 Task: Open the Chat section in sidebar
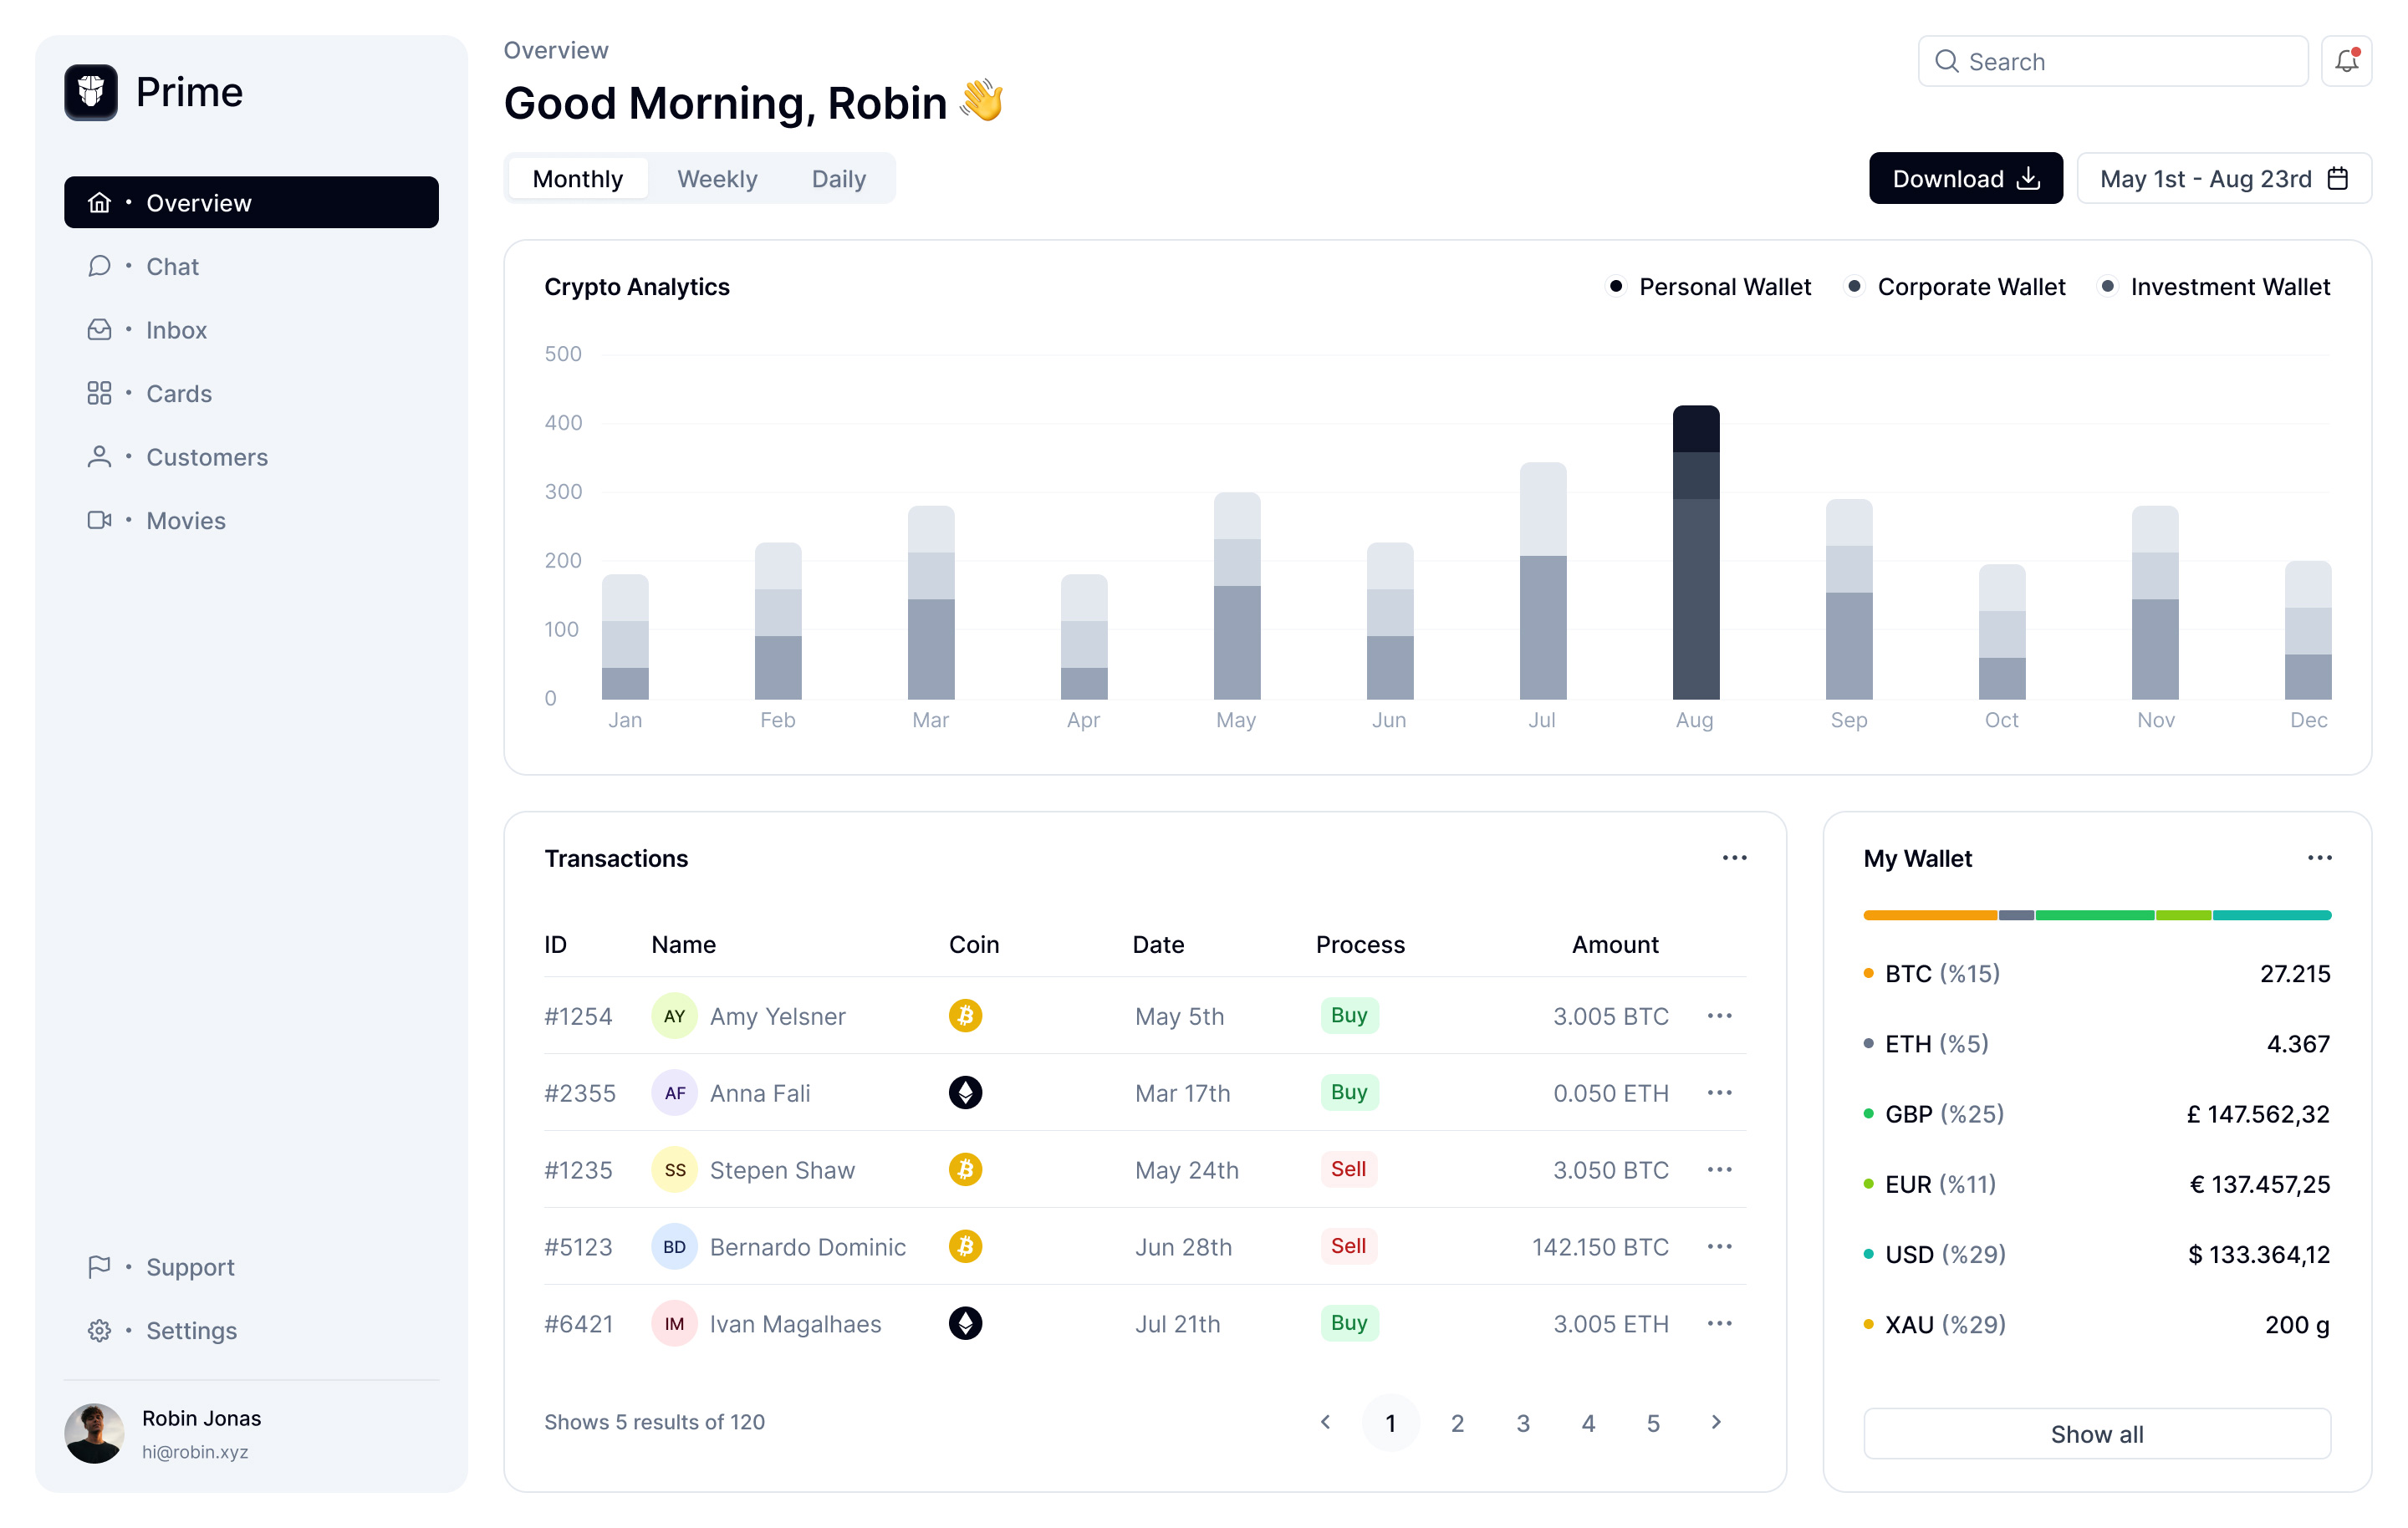[x=172, y=266]
